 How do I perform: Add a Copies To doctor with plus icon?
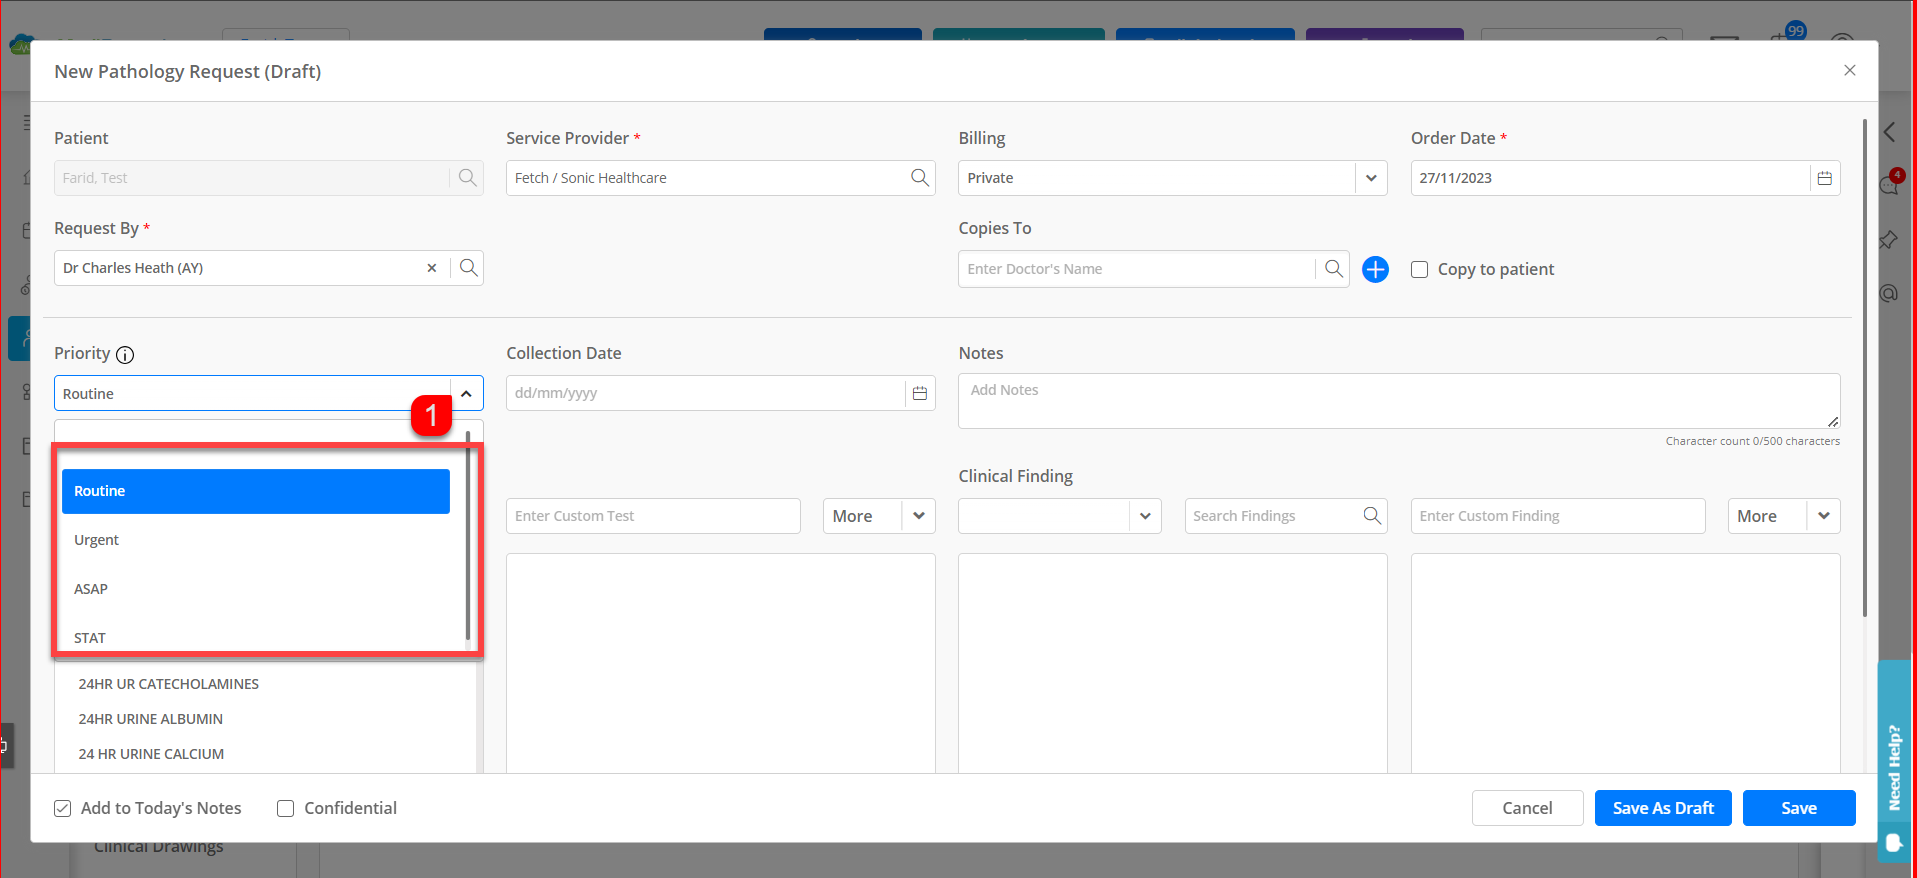(x=1376, y=269)
